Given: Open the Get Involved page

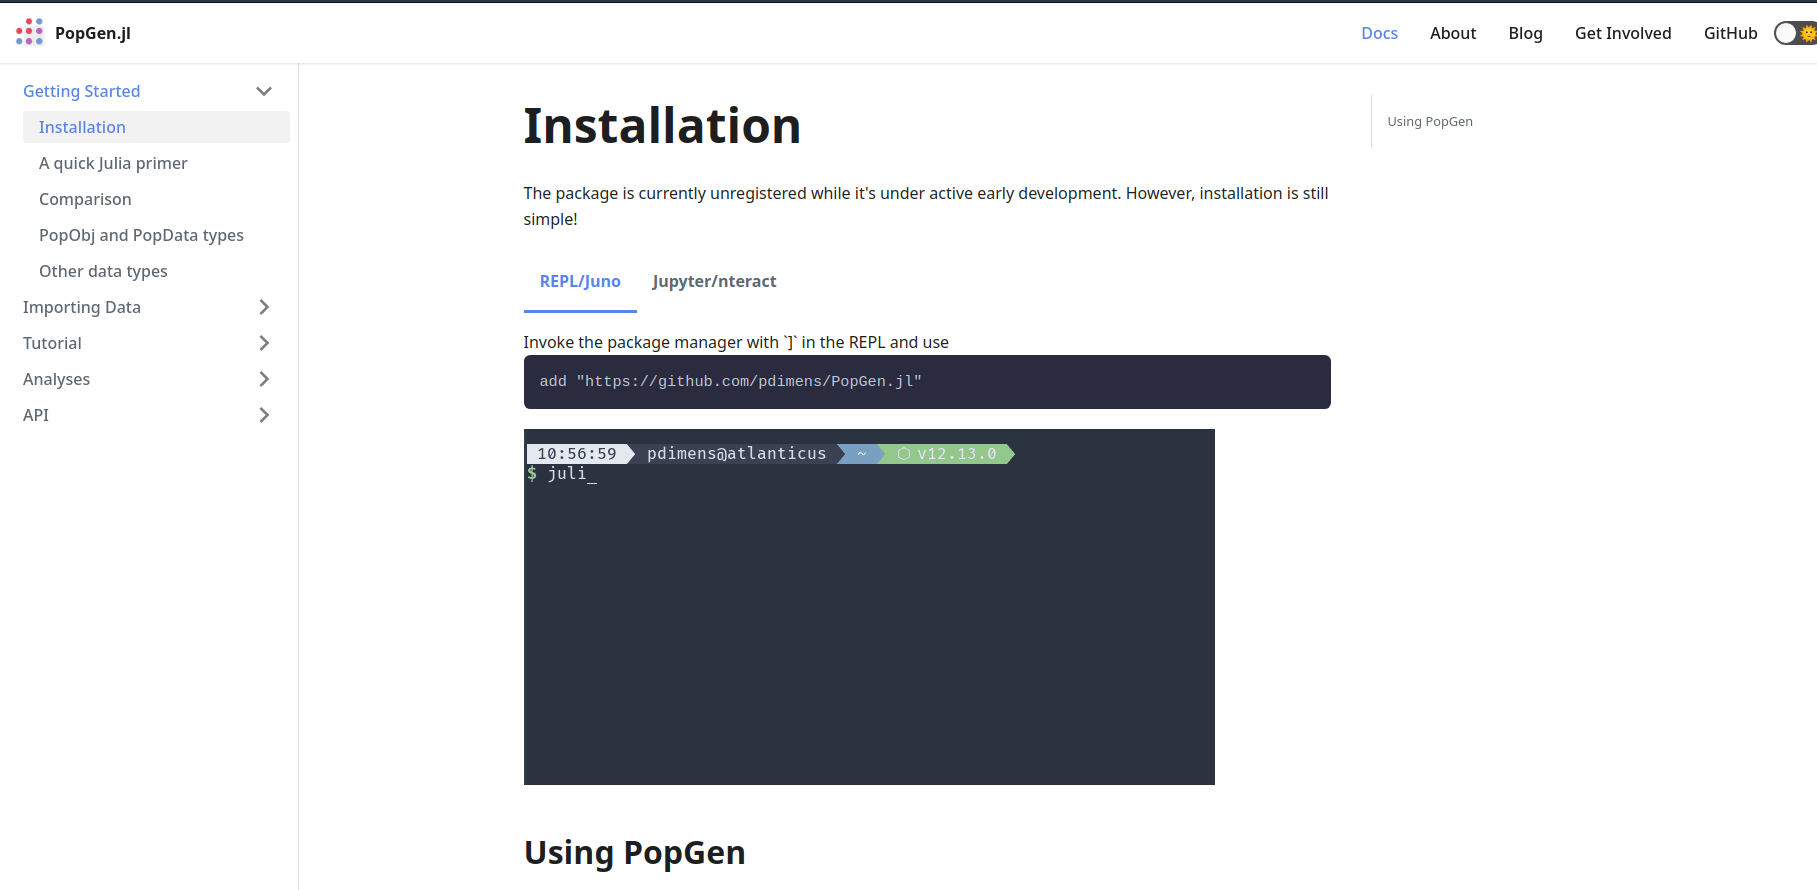Looking at the screenshot, I should 1623,33.
